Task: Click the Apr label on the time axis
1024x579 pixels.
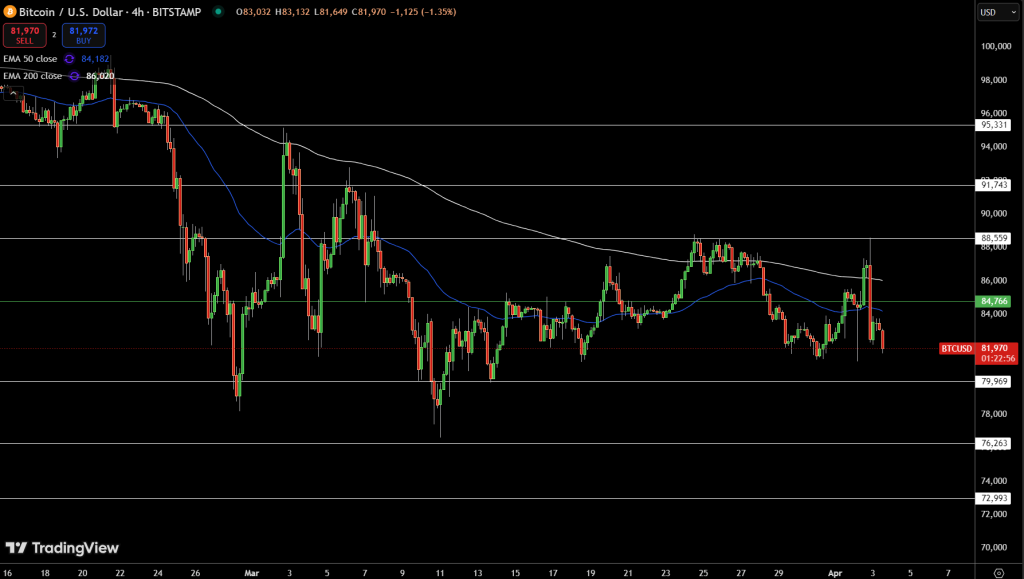Action: tap(835, 573)
